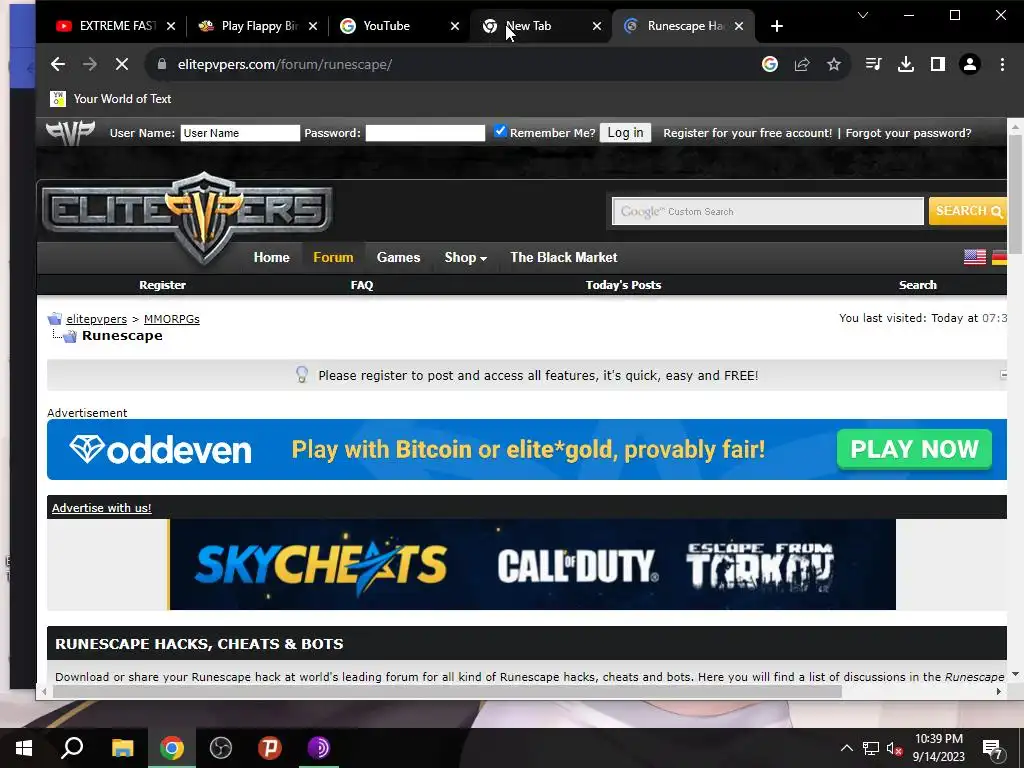Open the notification center icon
Viewport: 1024px width, 768px height.
993,749
